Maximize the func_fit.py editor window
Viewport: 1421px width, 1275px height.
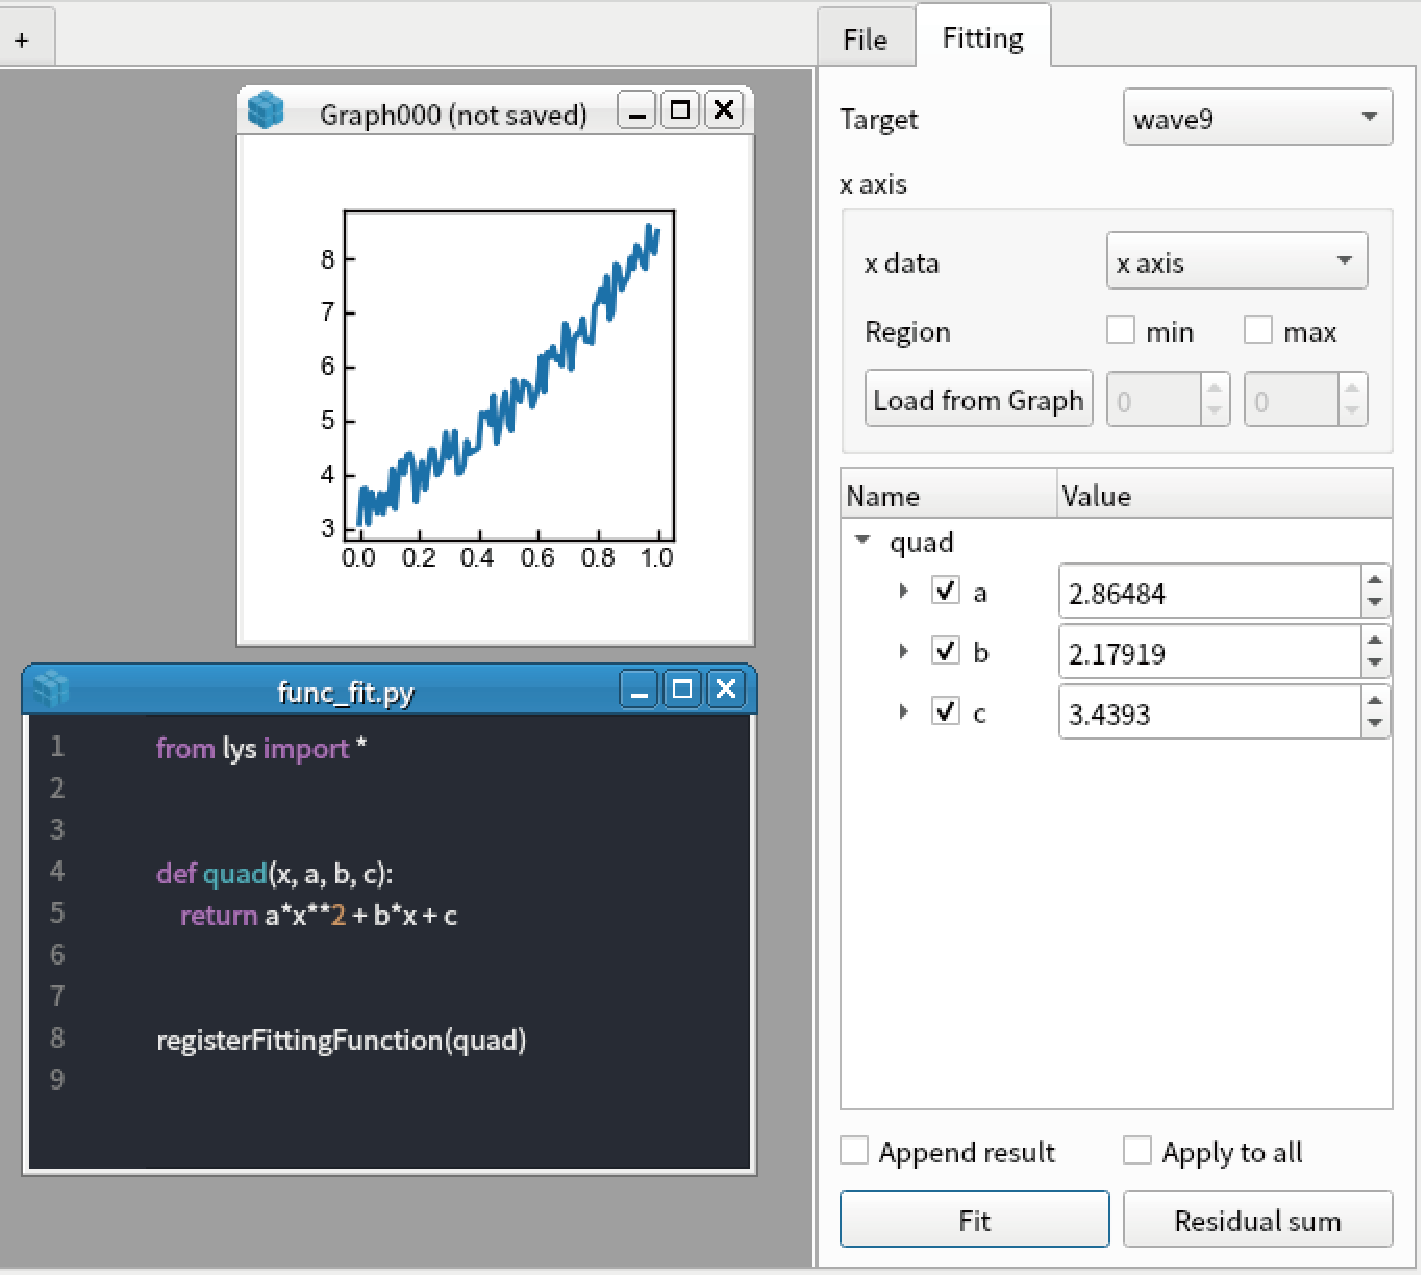682,689
